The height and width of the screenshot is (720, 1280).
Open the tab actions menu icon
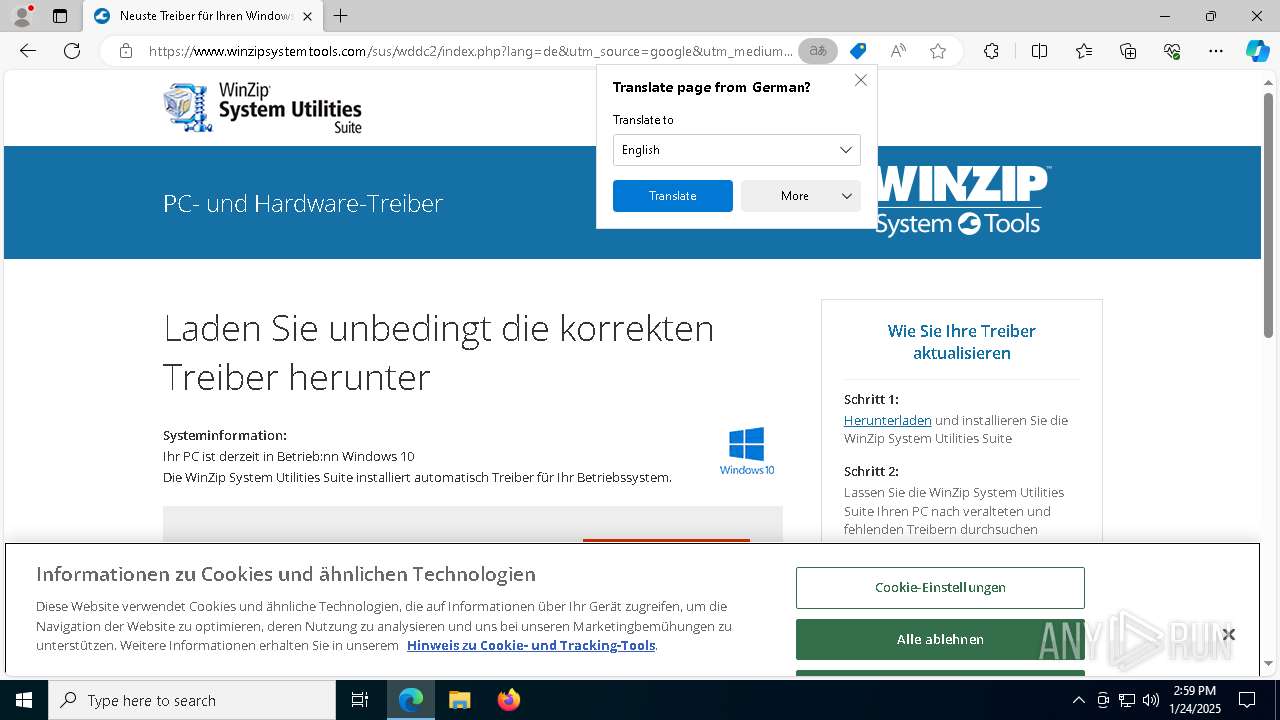pos(60,16)
